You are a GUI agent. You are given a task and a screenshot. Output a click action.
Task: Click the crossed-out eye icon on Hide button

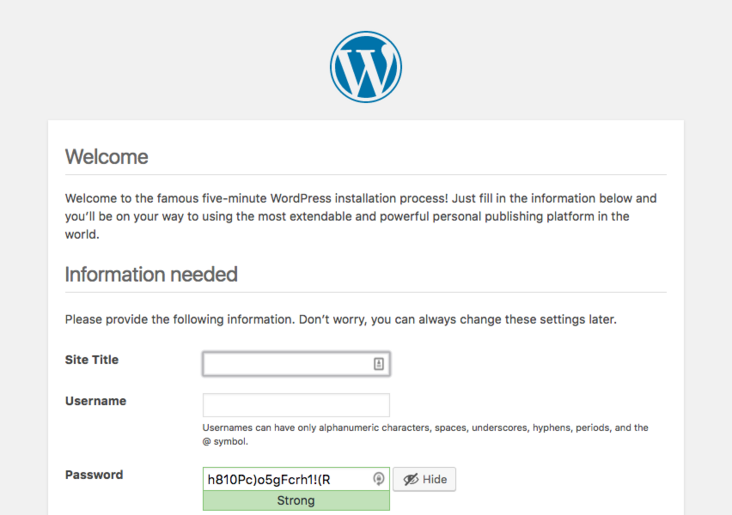click(410, 480)
